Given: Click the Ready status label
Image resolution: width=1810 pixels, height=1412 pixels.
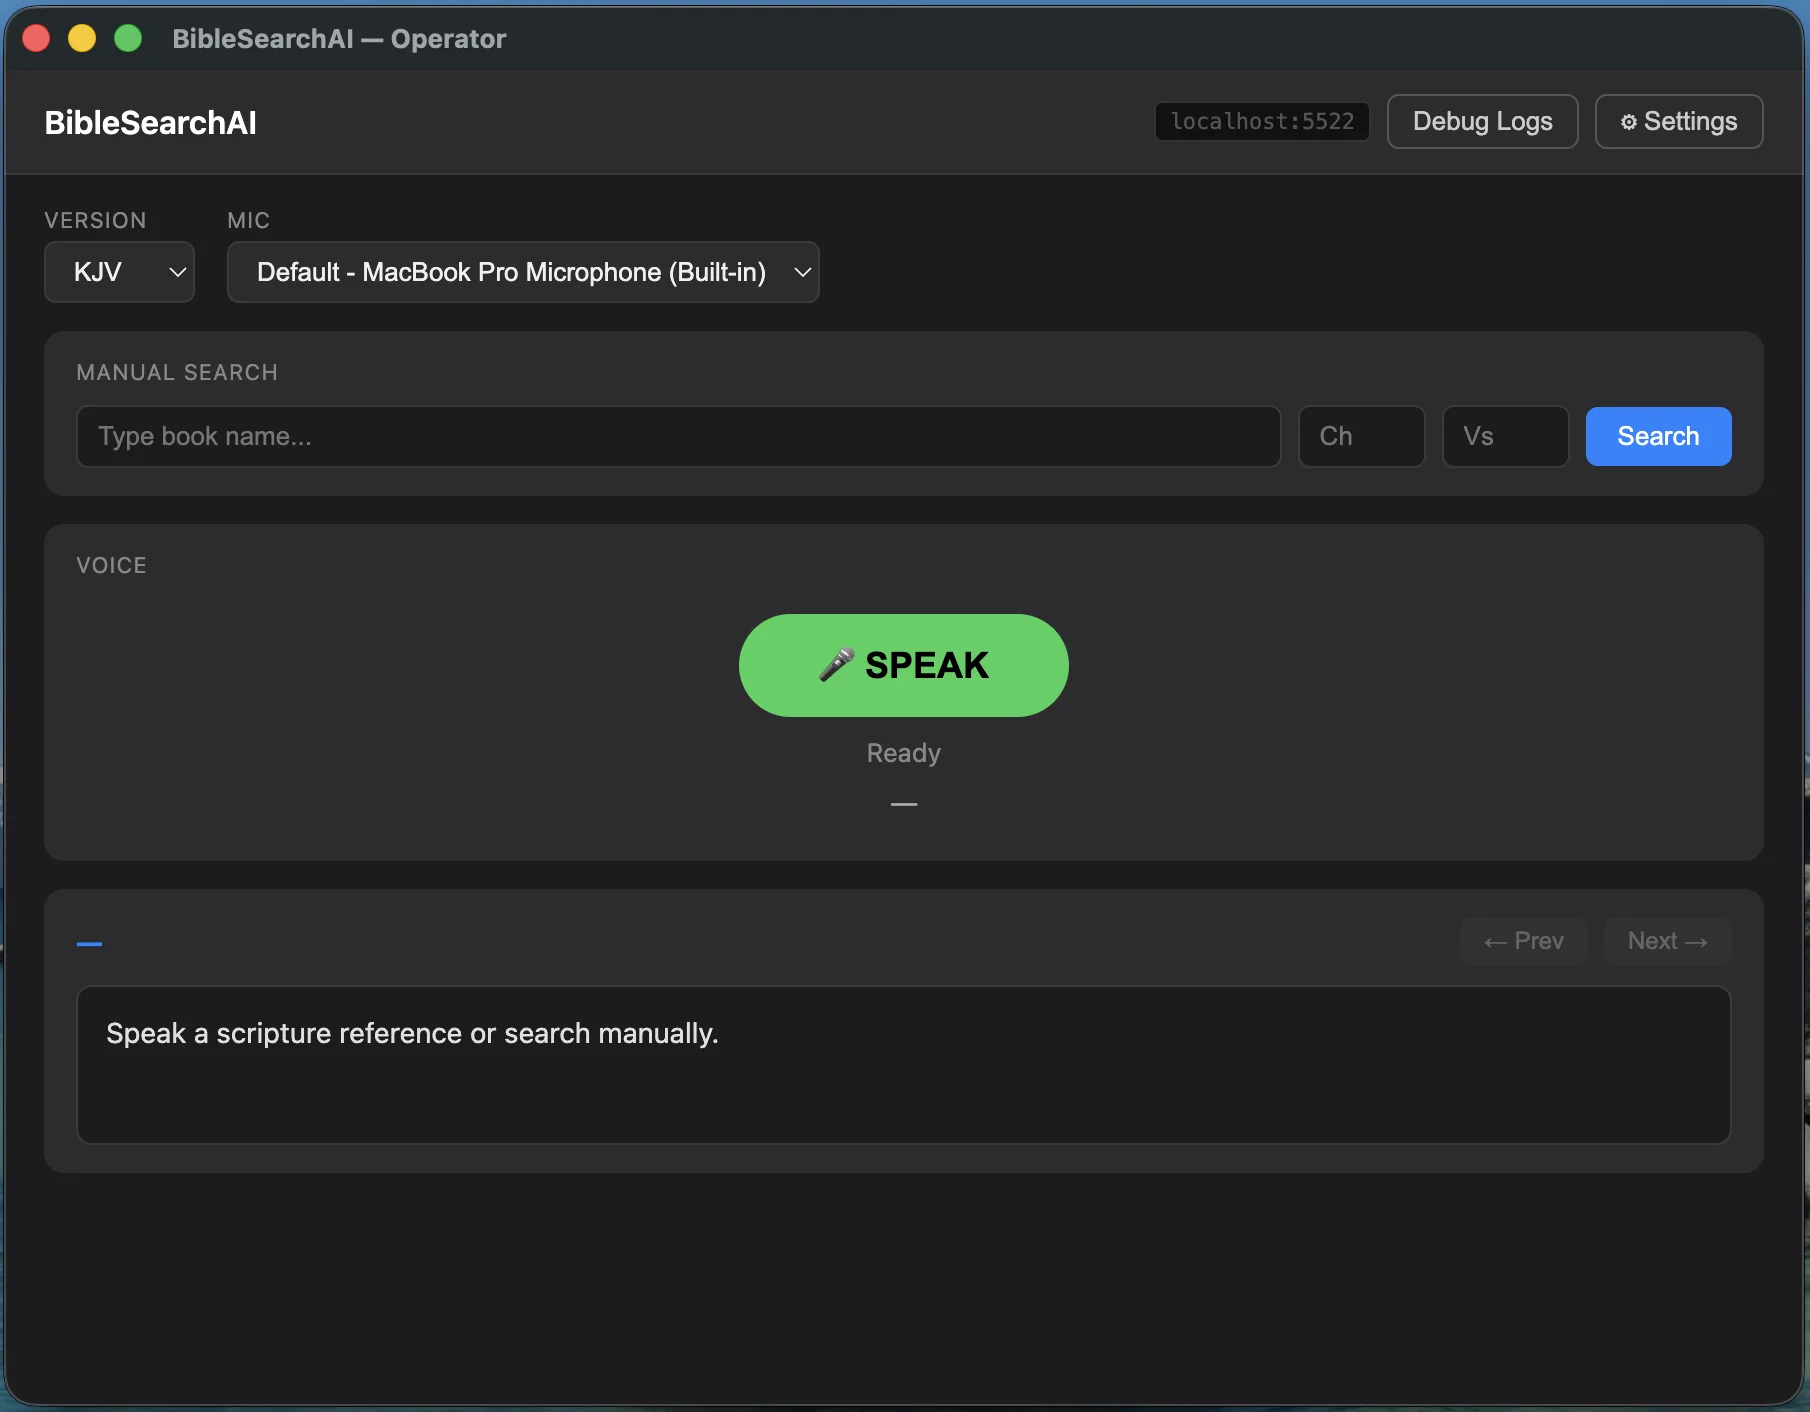Looking at the screenshot, I should pos(902,753).
